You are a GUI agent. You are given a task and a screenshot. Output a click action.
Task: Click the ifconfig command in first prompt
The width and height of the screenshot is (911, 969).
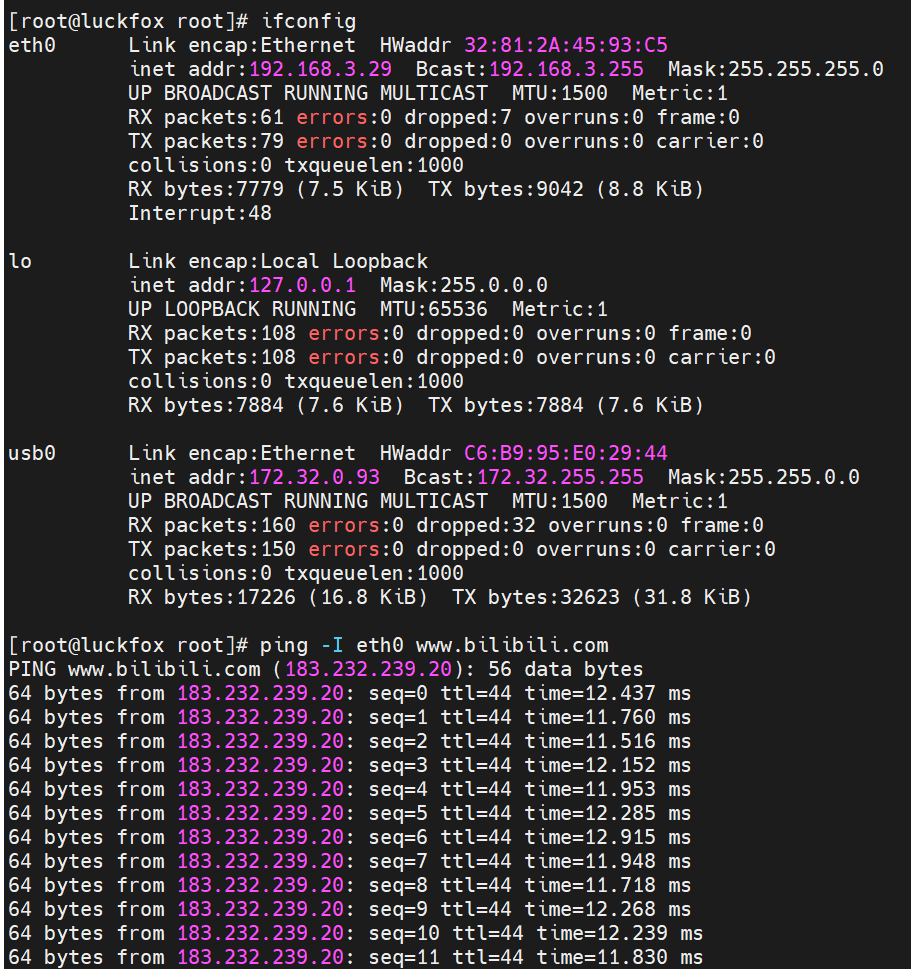pyautogui.click(x=308, y=21)
